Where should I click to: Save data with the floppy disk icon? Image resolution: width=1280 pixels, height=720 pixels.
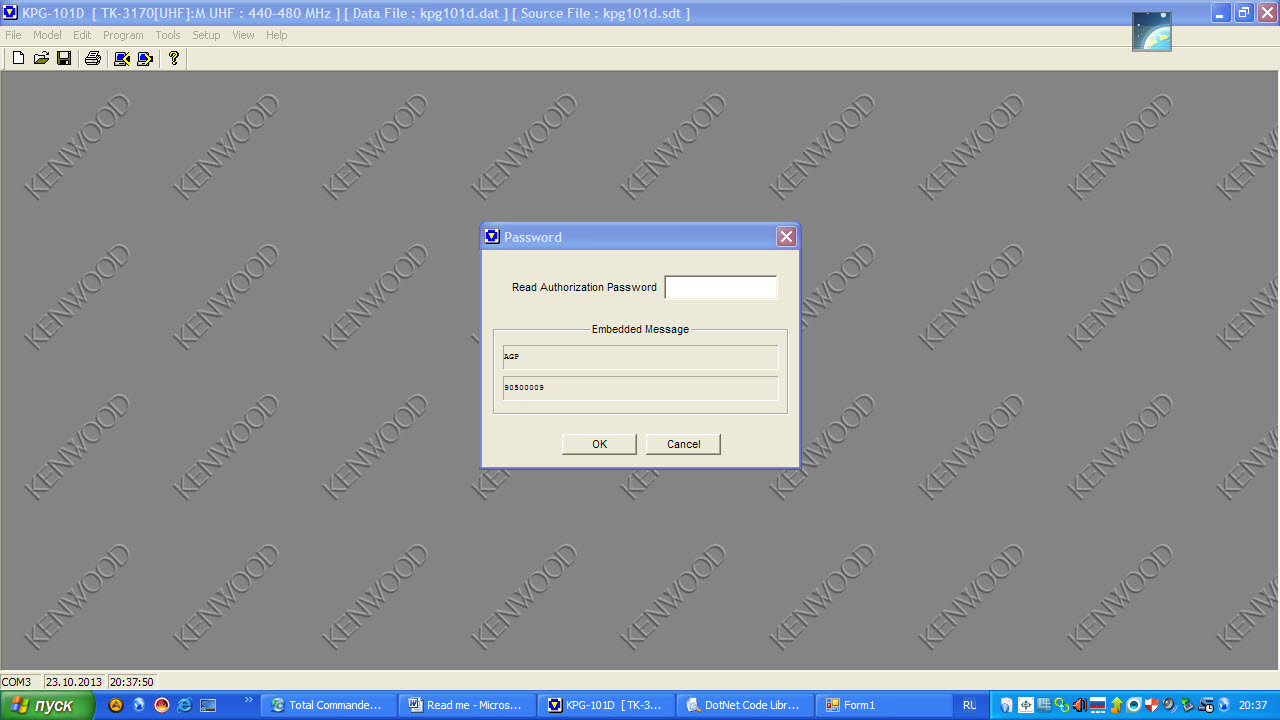pos(64,59)
